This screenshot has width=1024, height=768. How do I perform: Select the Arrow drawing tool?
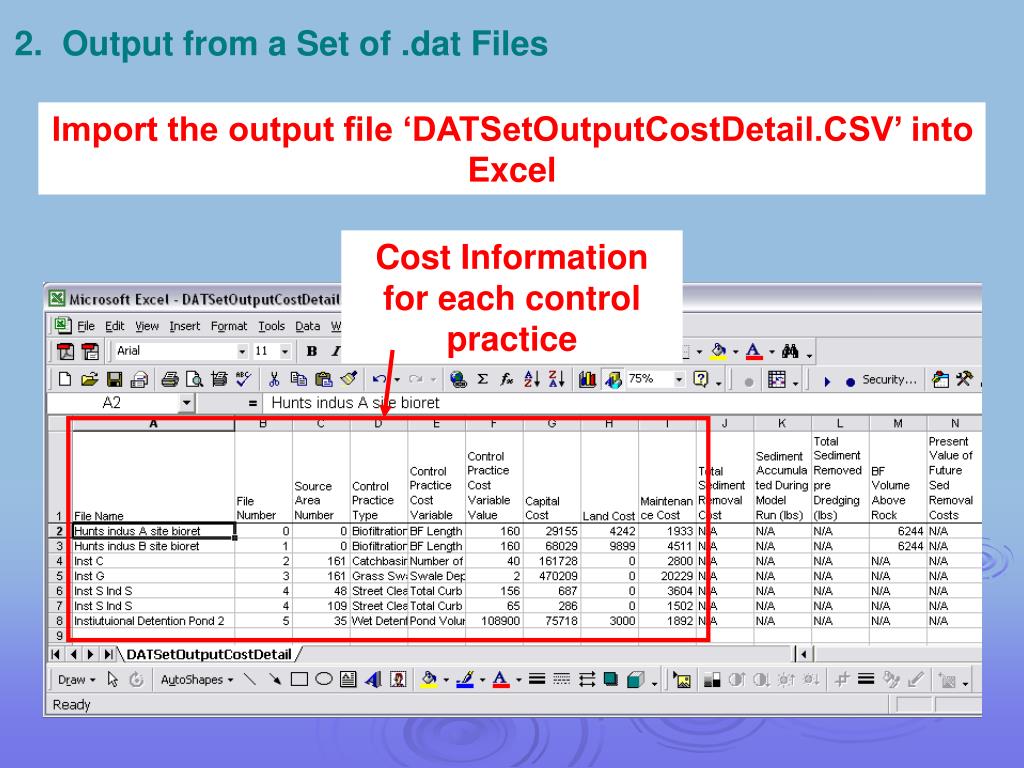(x=275, y=680)
